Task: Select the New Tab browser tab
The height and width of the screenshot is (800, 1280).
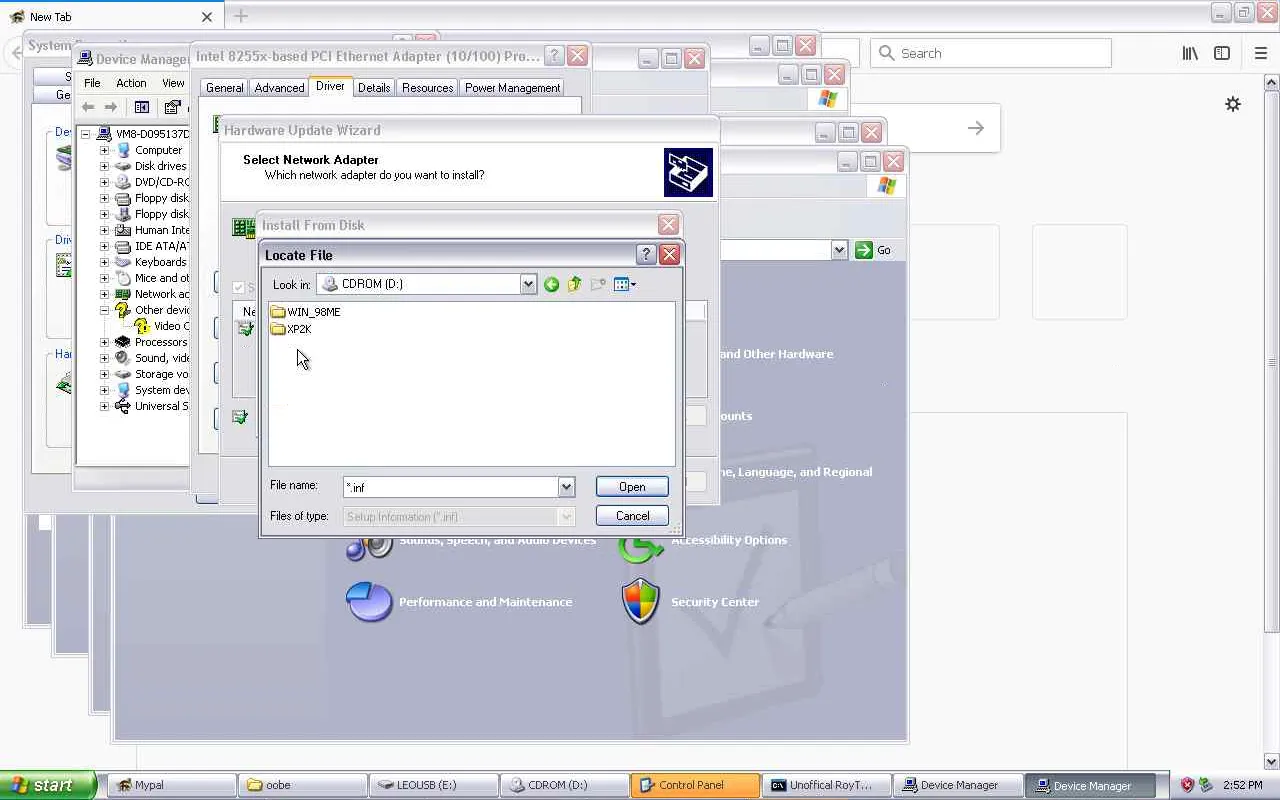Action: tap(110, 17)
